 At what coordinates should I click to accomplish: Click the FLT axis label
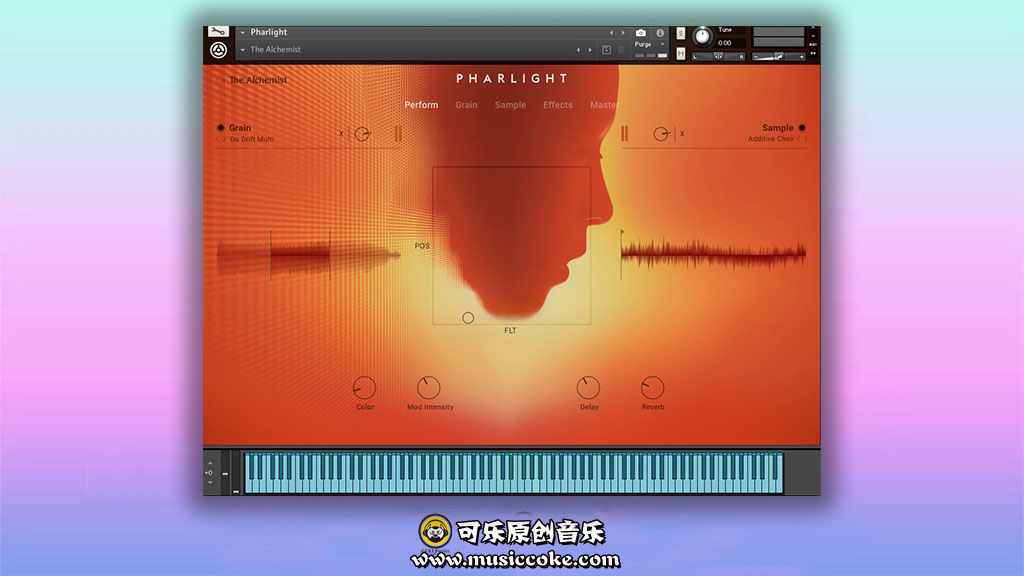pos(510,331)
